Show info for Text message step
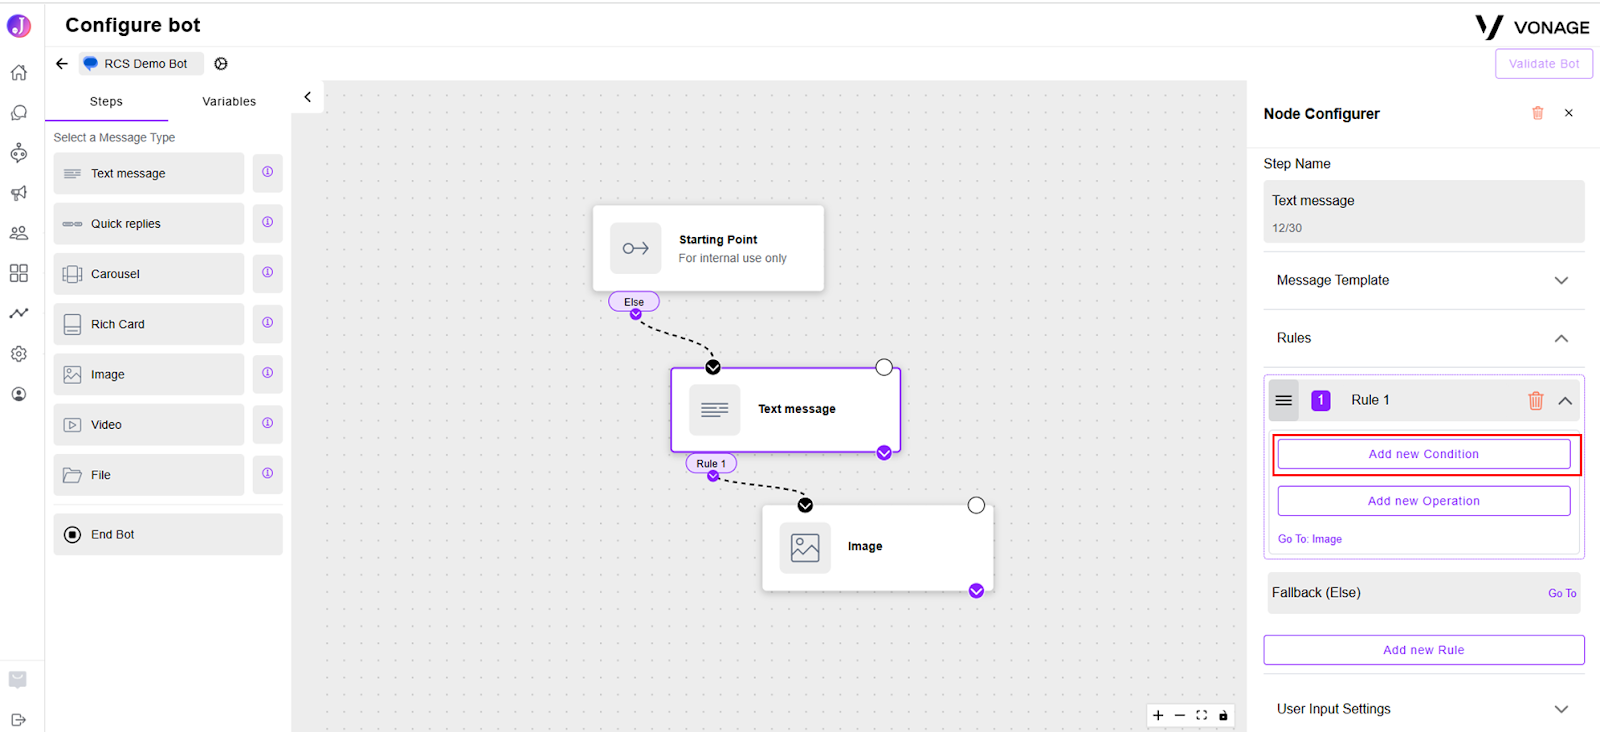1600x732 pixels. (x=267, y=172)
